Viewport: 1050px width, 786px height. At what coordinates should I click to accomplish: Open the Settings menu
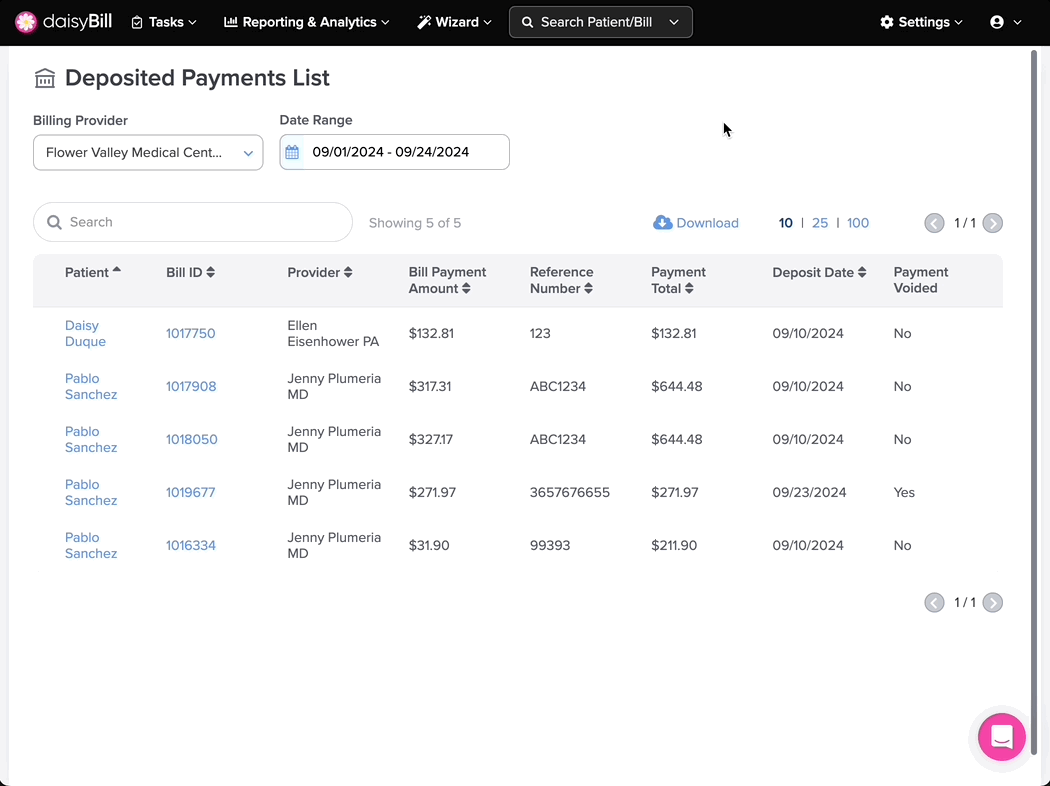coord(921,22)
